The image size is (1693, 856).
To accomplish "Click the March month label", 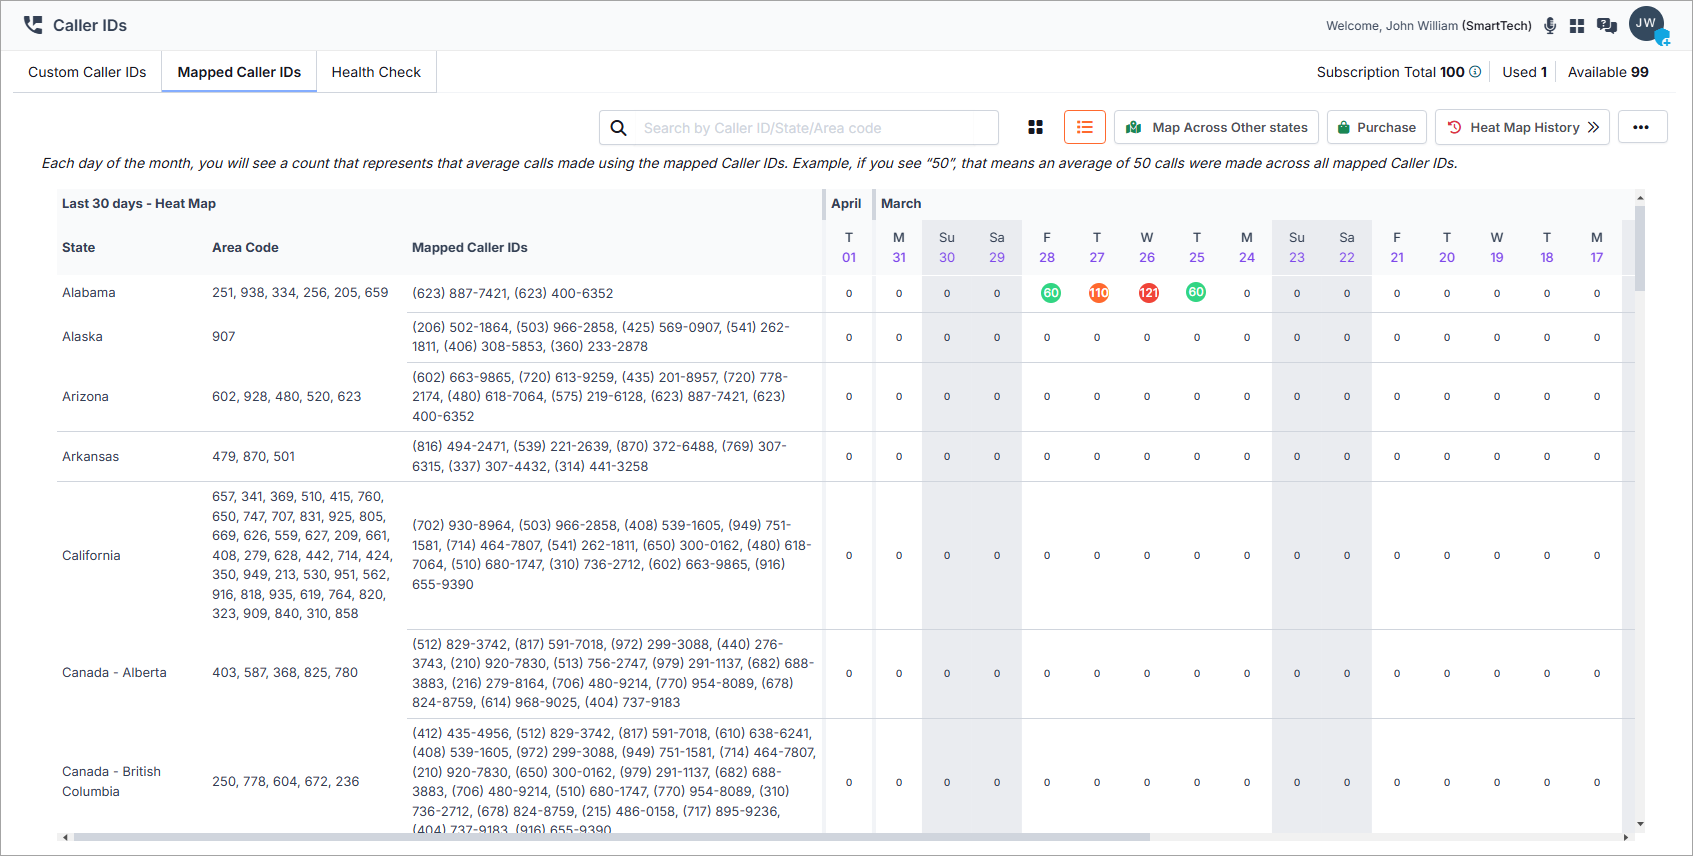I will pyautogui.click(x=901, y=203).
